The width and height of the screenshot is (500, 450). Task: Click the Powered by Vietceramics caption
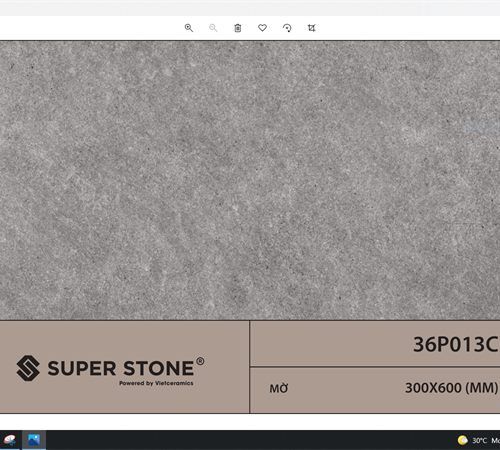[x=156, y=383]
